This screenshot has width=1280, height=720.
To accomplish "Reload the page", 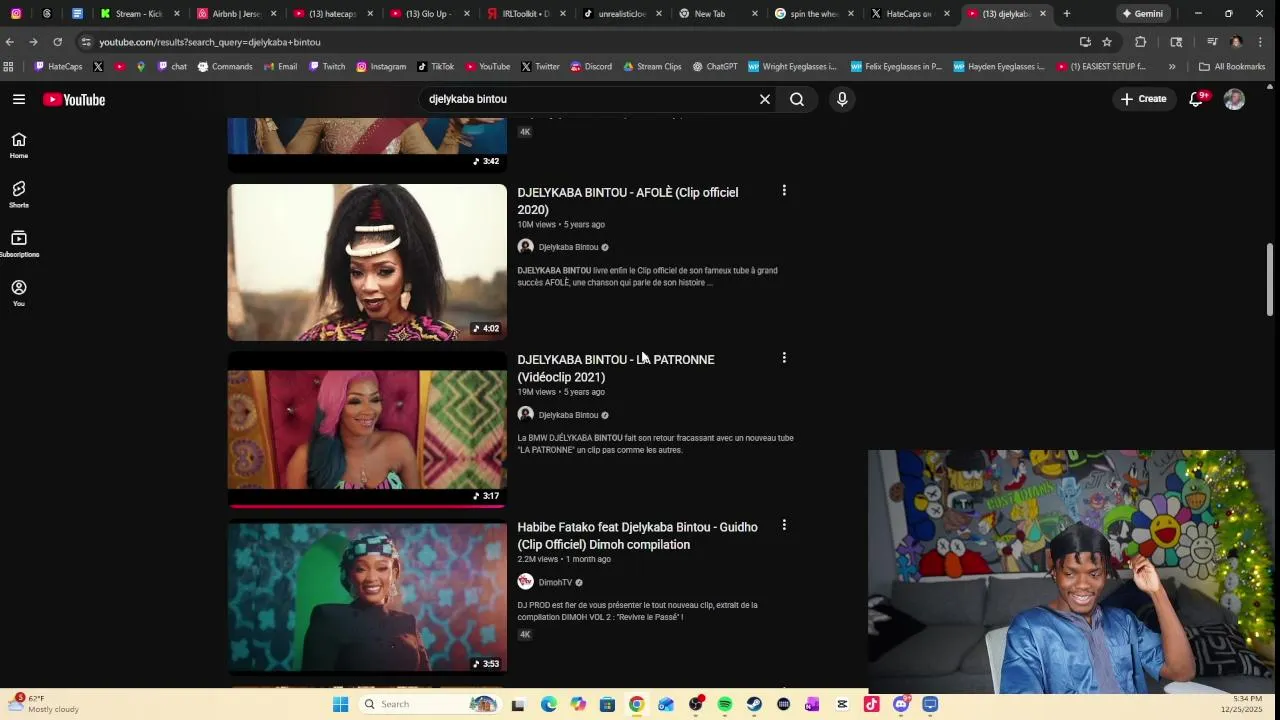I will coord(57,42).
